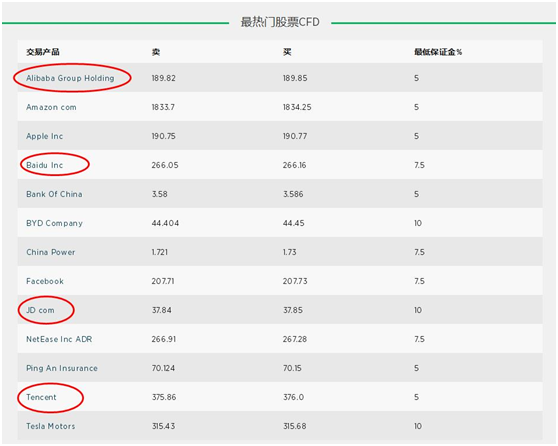The image size is (558, 446).
Task: Open the Facebook stock link
Action: (x=45, y=281)
